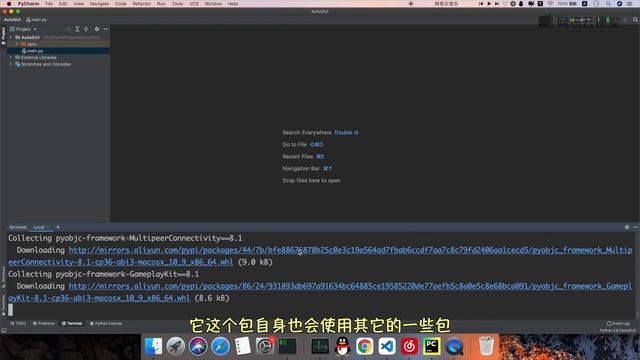640x360 pixels.
Task: Open Visual Studio Code from the Dock
Action: (387, 346)
